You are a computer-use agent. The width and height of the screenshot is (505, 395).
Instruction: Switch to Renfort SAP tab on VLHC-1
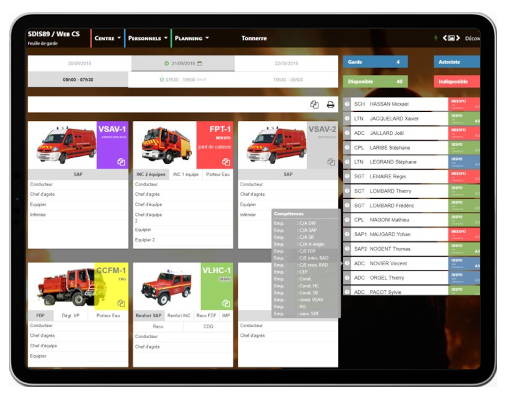149,315
